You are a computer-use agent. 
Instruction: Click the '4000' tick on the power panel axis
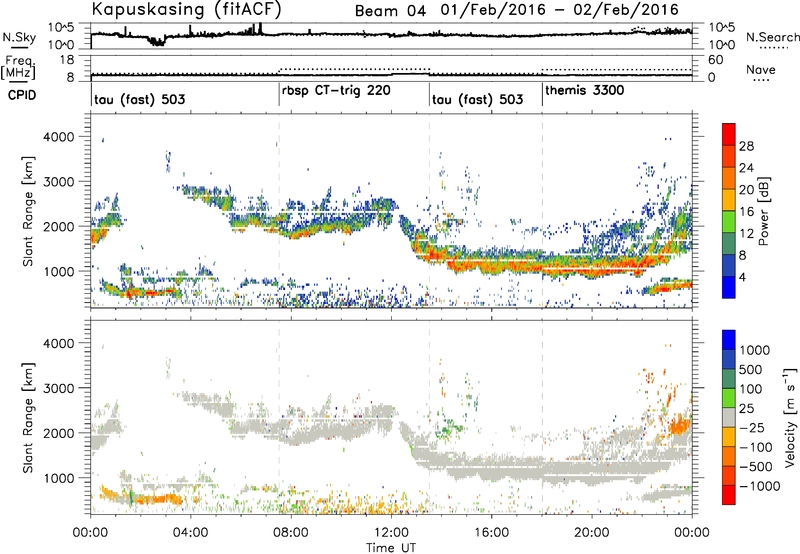(58, 137)
